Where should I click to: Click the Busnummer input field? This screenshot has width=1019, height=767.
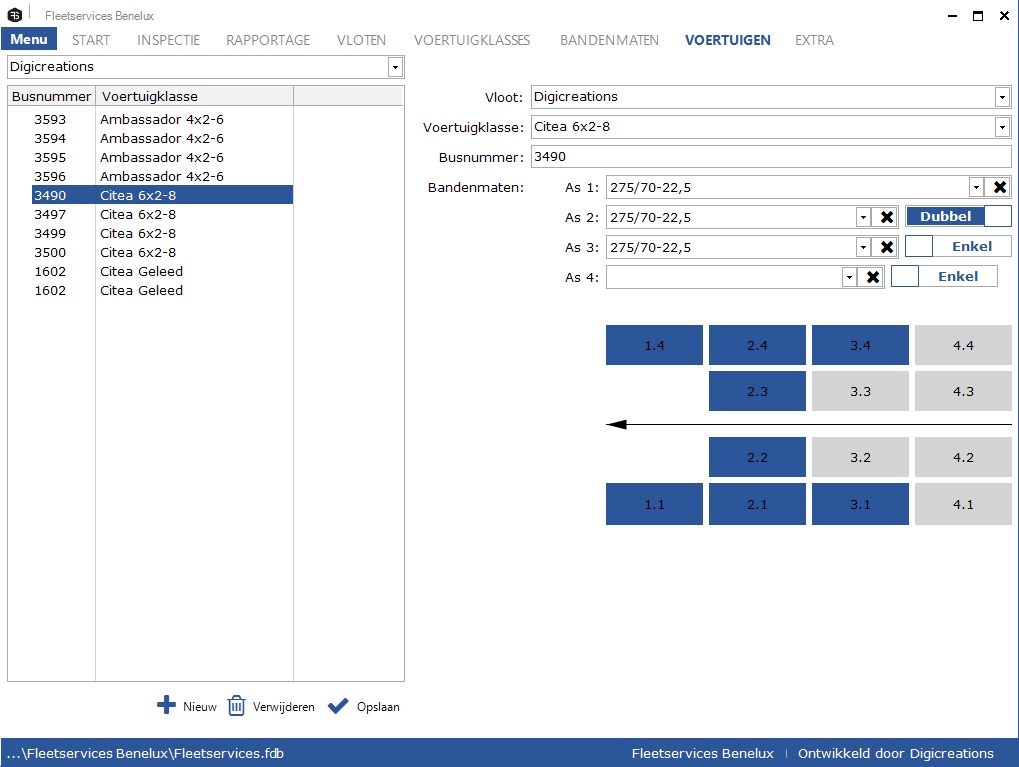[770, 157]
